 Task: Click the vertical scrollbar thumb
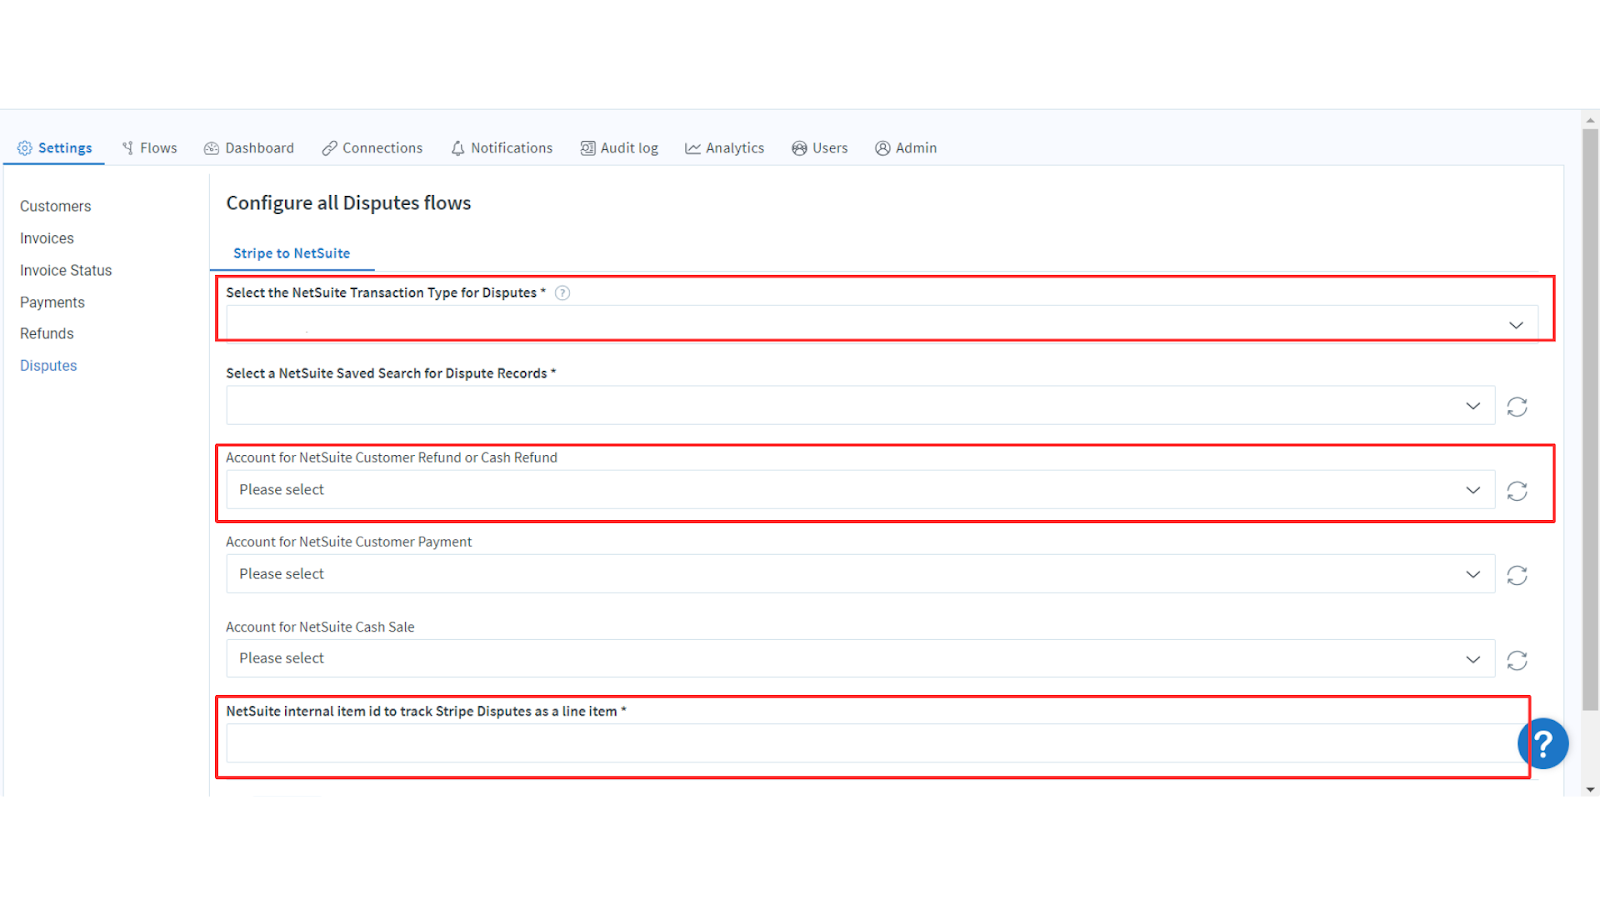[x=1590, y=420]
